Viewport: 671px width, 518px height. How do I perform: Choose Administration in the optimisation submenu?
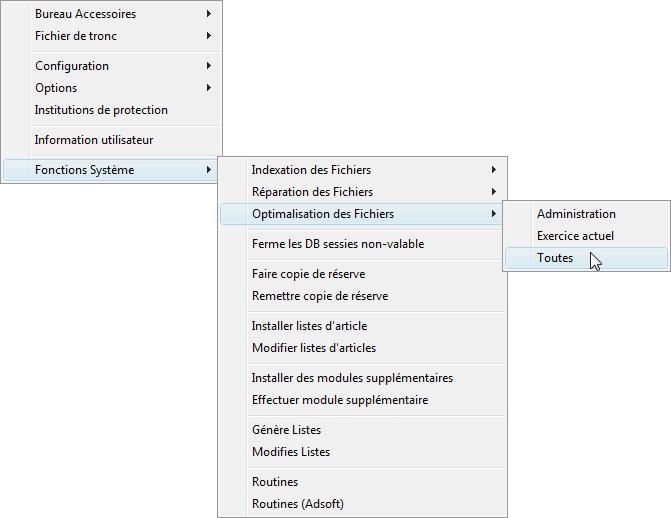pos(586,214)
